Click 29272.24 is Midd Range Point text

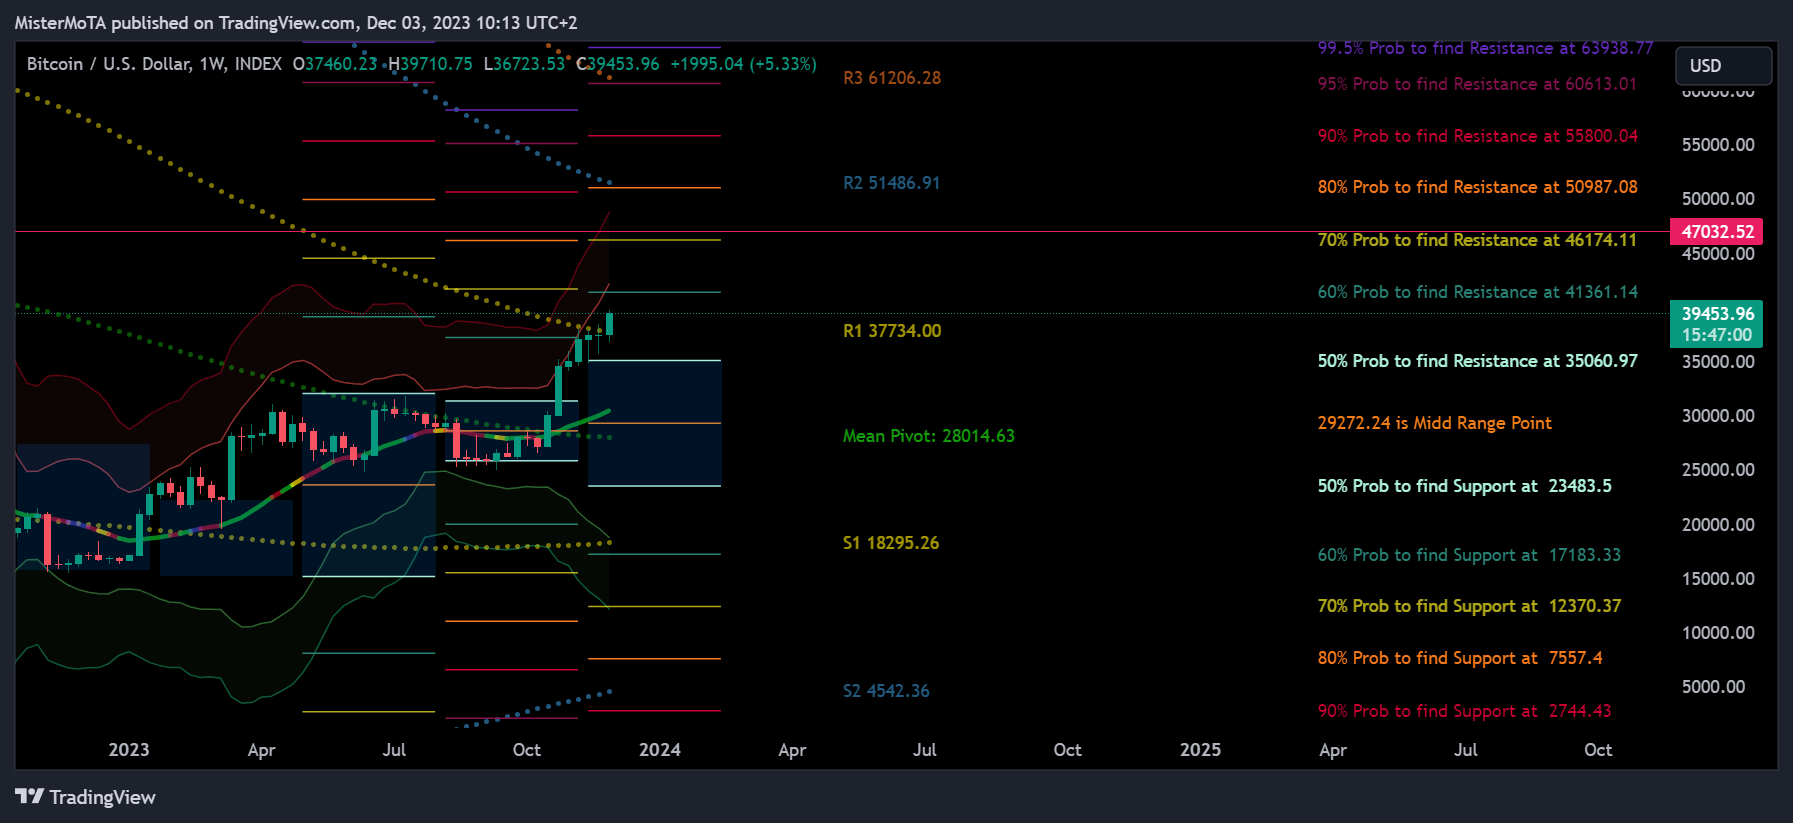(1435, 423)
